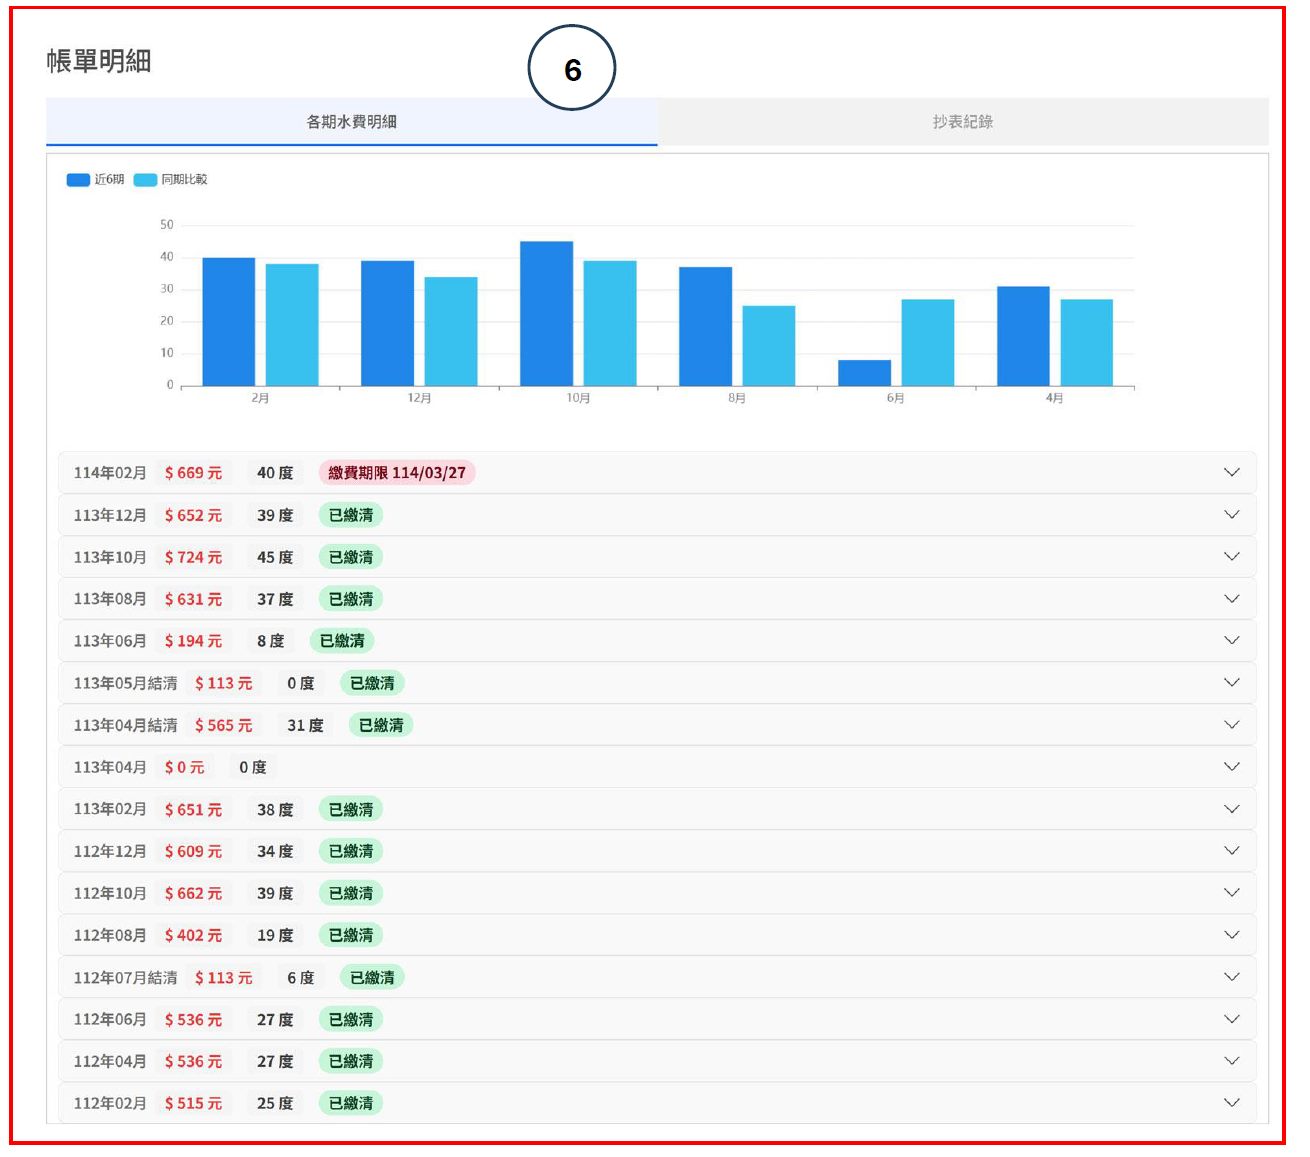Image resolution: width=1310 pixels, height=1157 pixels.
Task: Click the short dark blue 6月 bar
Action: click(865, 373)
